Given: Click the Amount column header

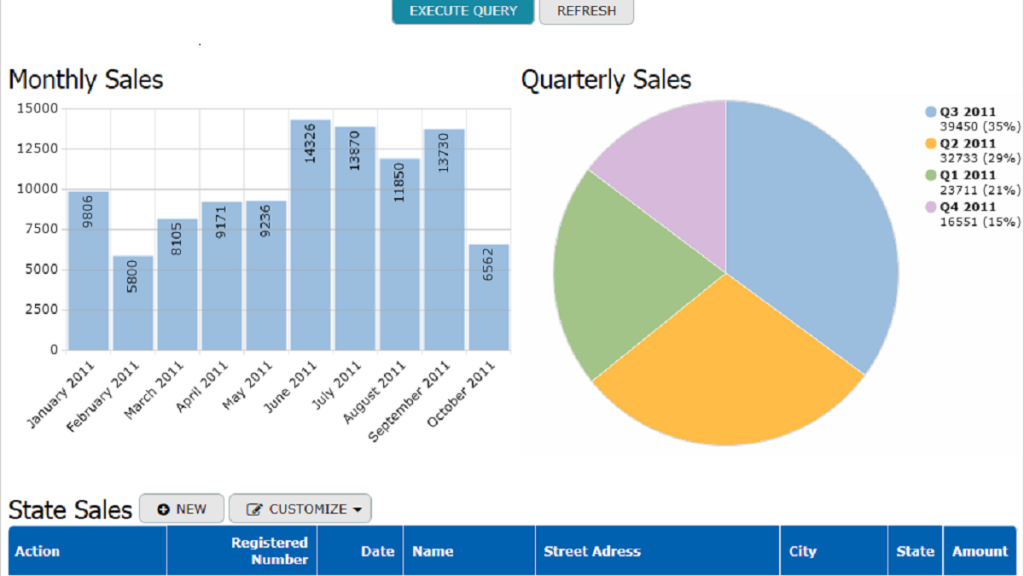Looking at the screenshot, I should [x=980, y=550].
